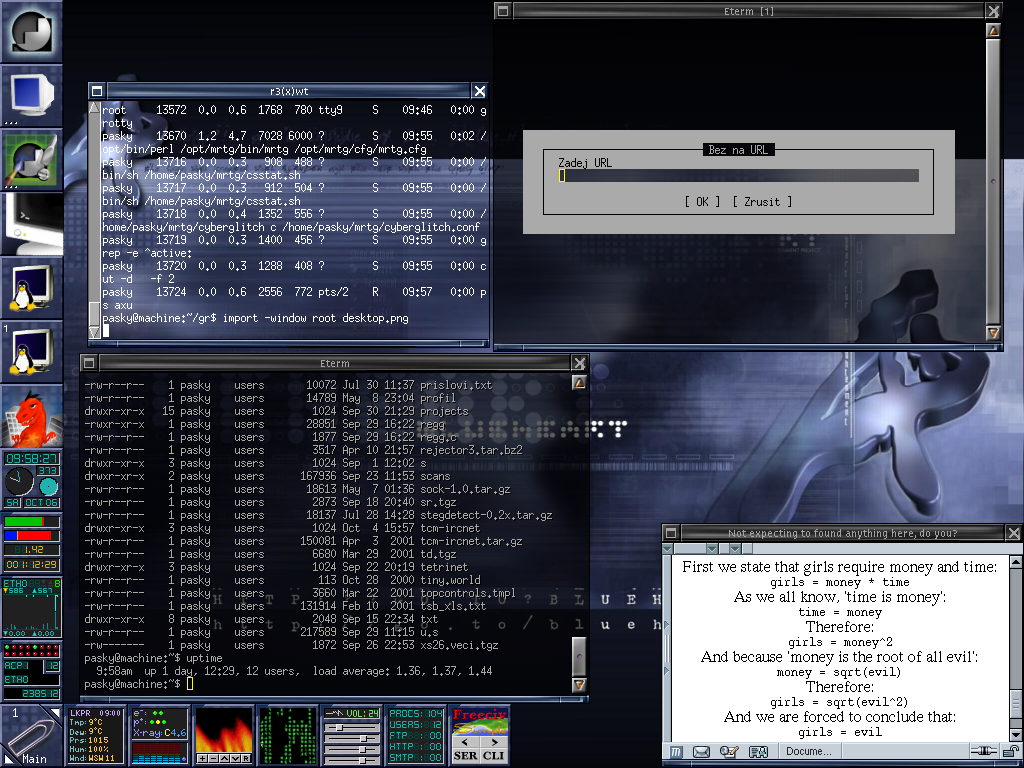This screenshot has width=1024, height=768.
Task: Click the bottom-left arrow on the Main clip
Action: pos(8,760)
